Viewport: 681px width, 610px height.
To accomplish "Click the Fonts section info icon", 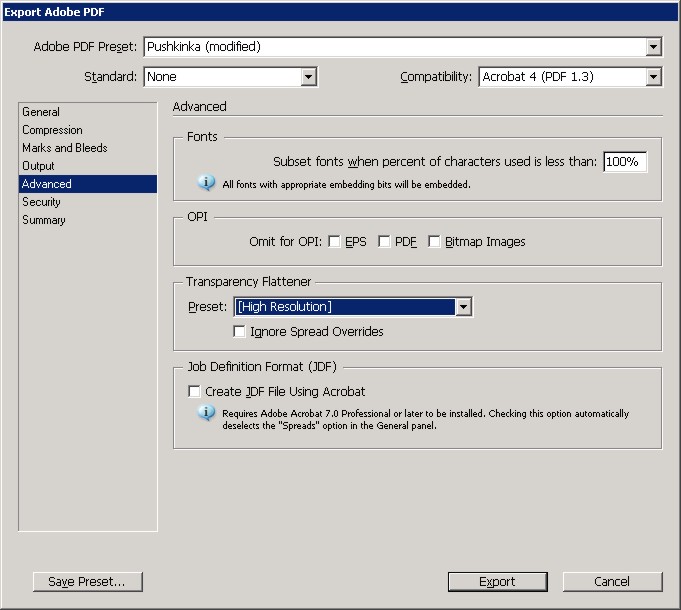I will tap(206, 182).
